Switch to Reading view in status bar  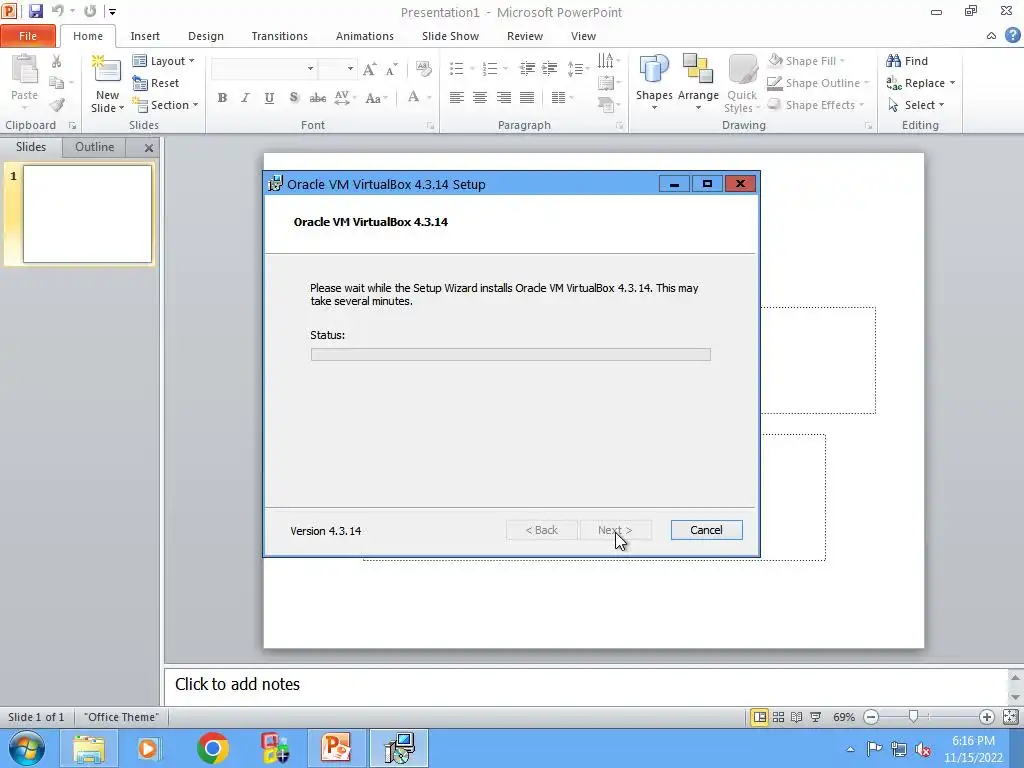(x=797, y=717)
